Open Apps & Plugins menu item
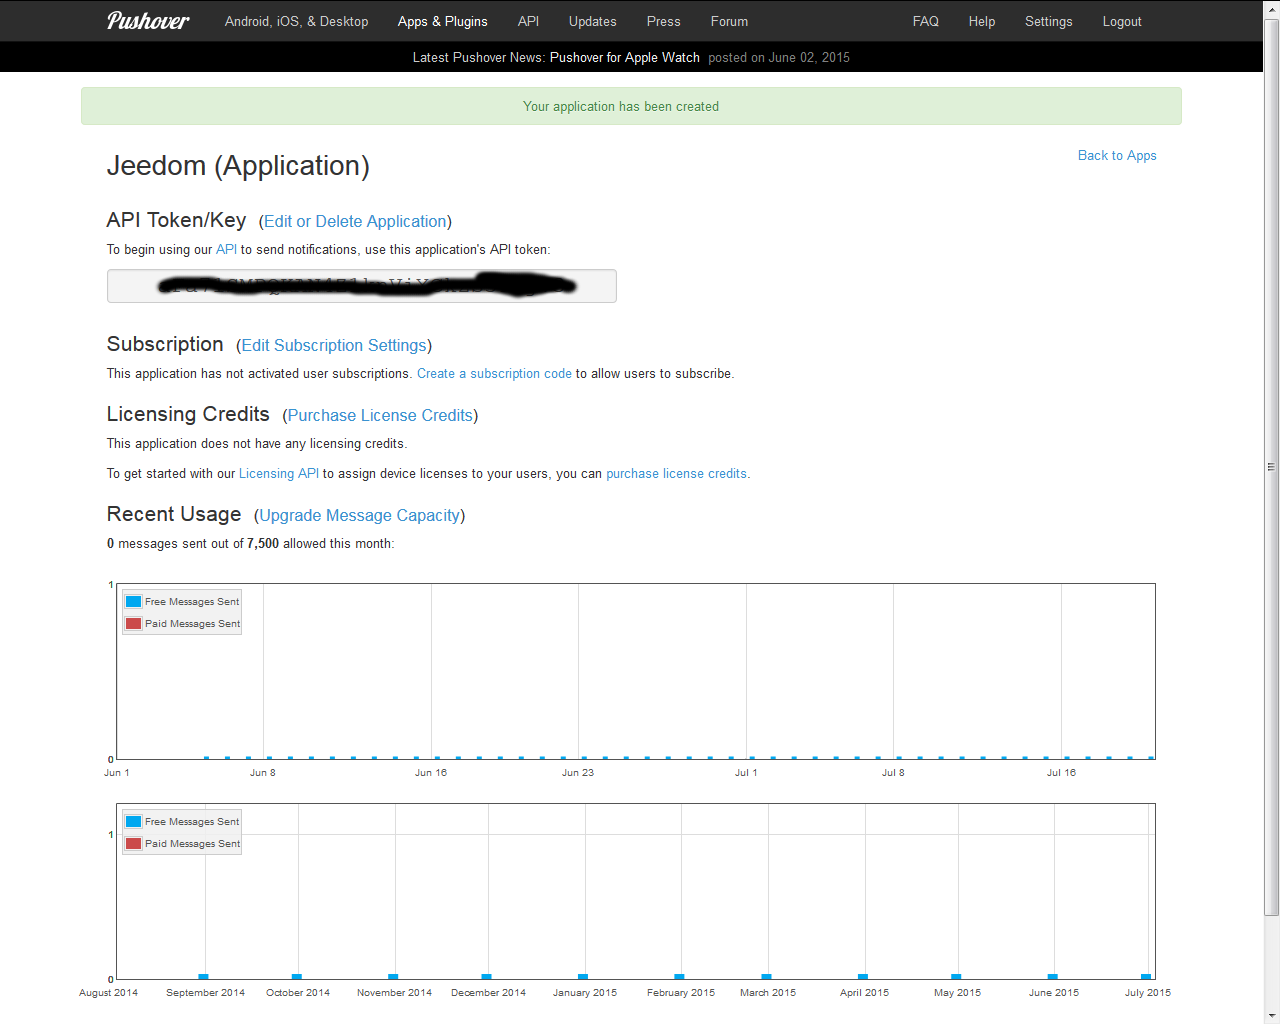1280x1024 pixels. 442,21
